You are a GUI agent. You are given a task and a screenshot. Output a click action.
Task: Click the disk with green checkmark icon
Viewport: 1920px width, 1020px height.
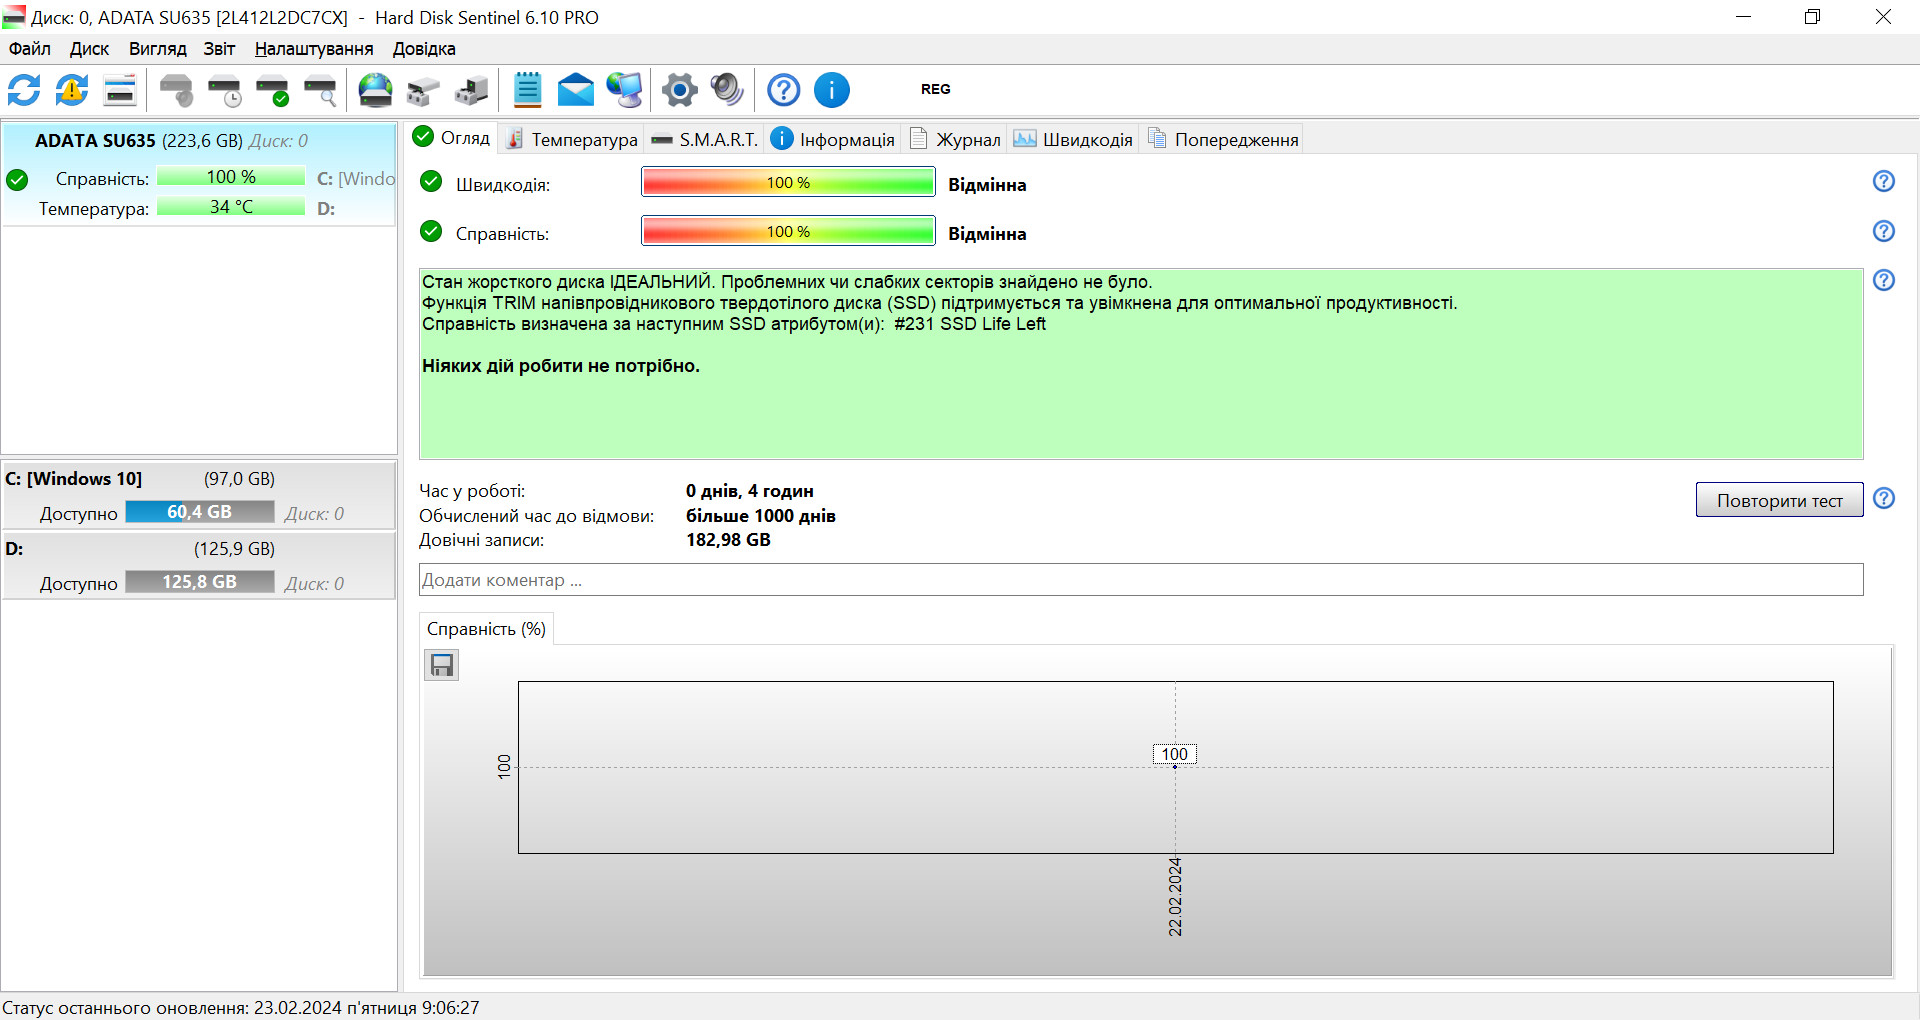pos(273,90)
